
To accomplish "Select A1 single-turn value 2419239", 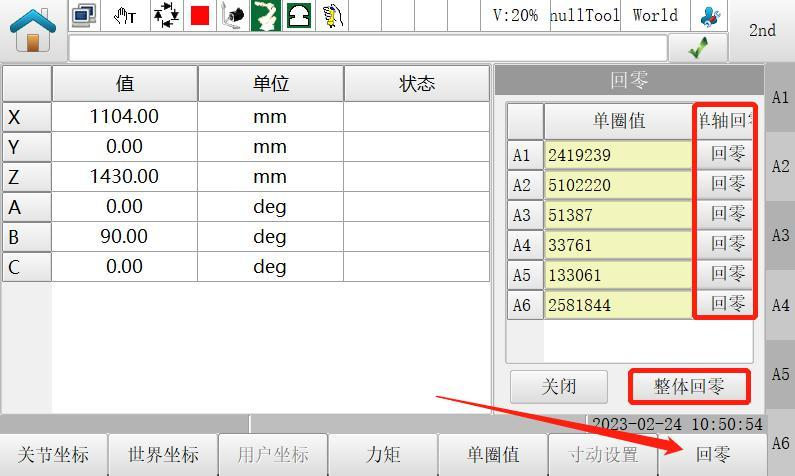I will point(619,155).
